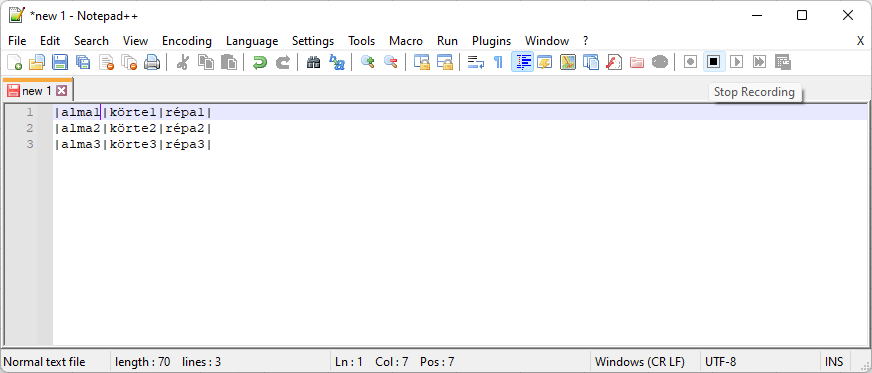Create a new document with the New icon

[x=14, y=62]
